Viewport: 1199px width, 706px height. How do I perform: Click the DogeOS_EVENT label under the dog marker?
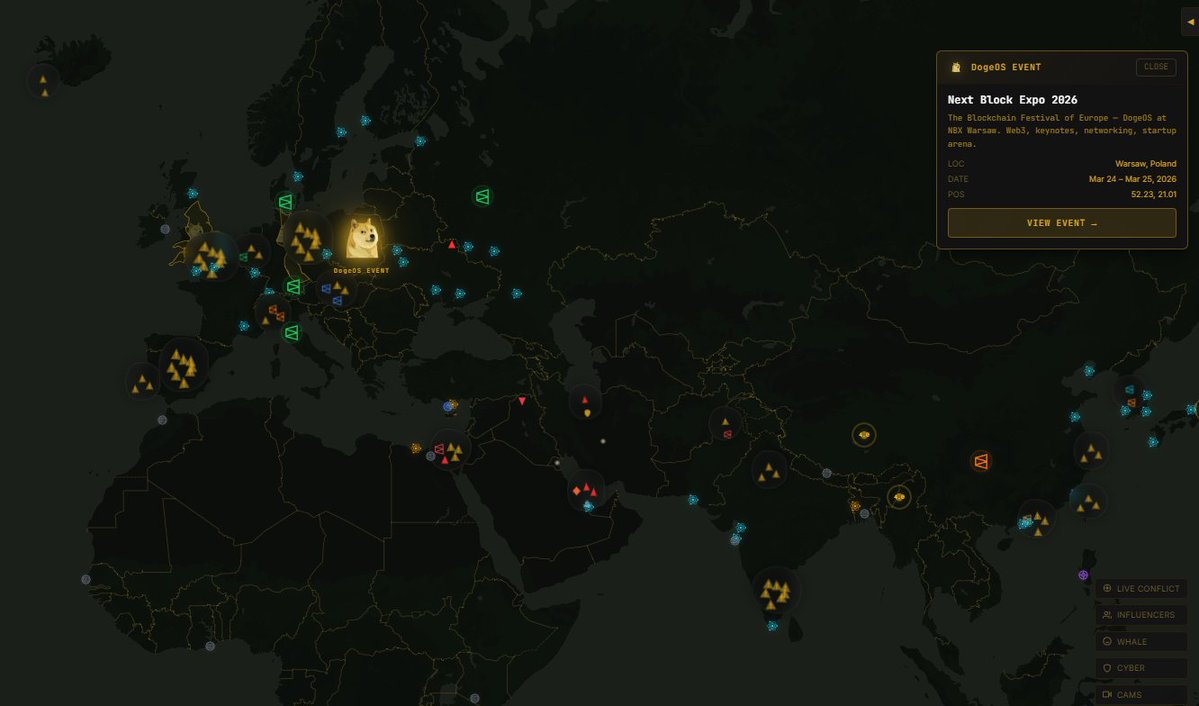pyautogui.click(x=361, y=271)
